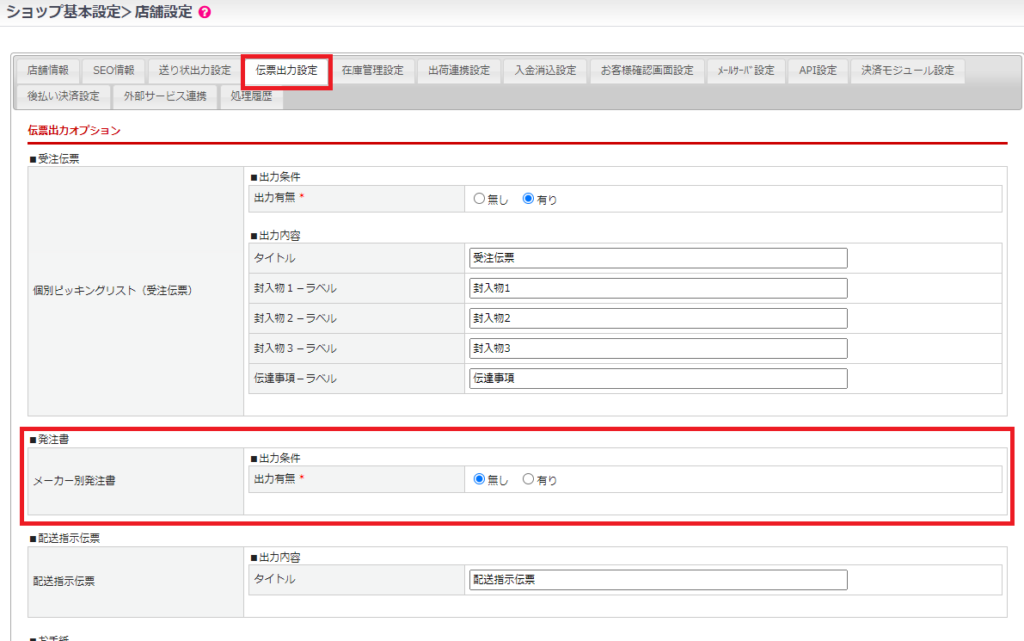Go to the 送り状出力設定 tab
Viewport: 1024px width, 641px height.
click(194, 71)
